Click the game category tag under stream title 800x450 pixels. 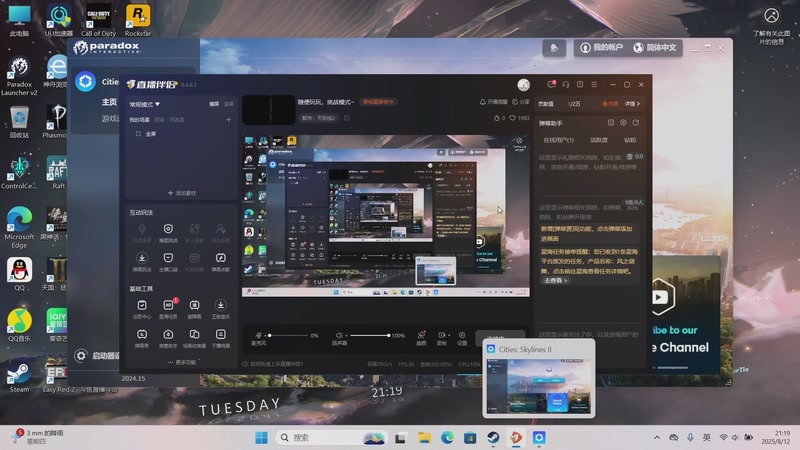(x=318, y=118)
